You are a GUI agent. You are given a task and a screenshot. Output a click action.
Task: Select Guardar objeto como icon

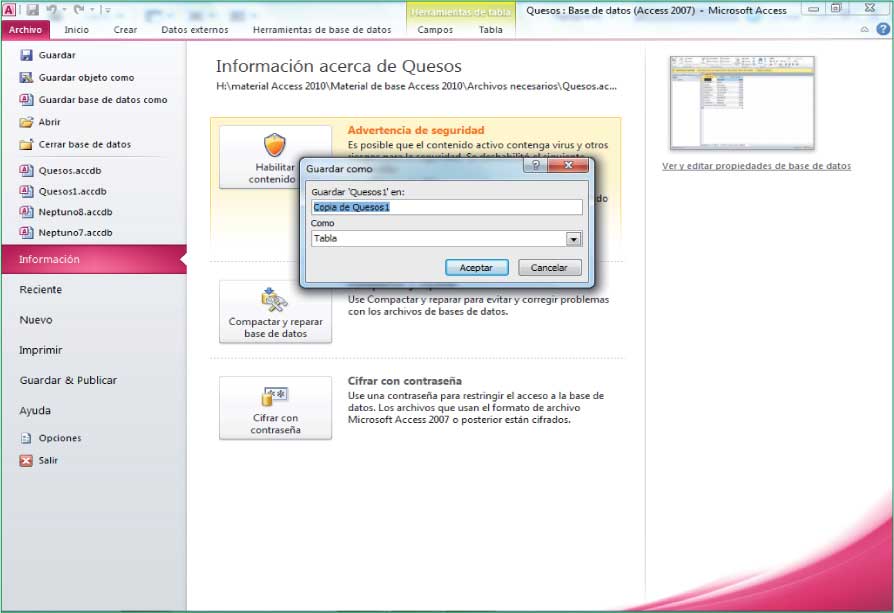click(x=26, y=77)
